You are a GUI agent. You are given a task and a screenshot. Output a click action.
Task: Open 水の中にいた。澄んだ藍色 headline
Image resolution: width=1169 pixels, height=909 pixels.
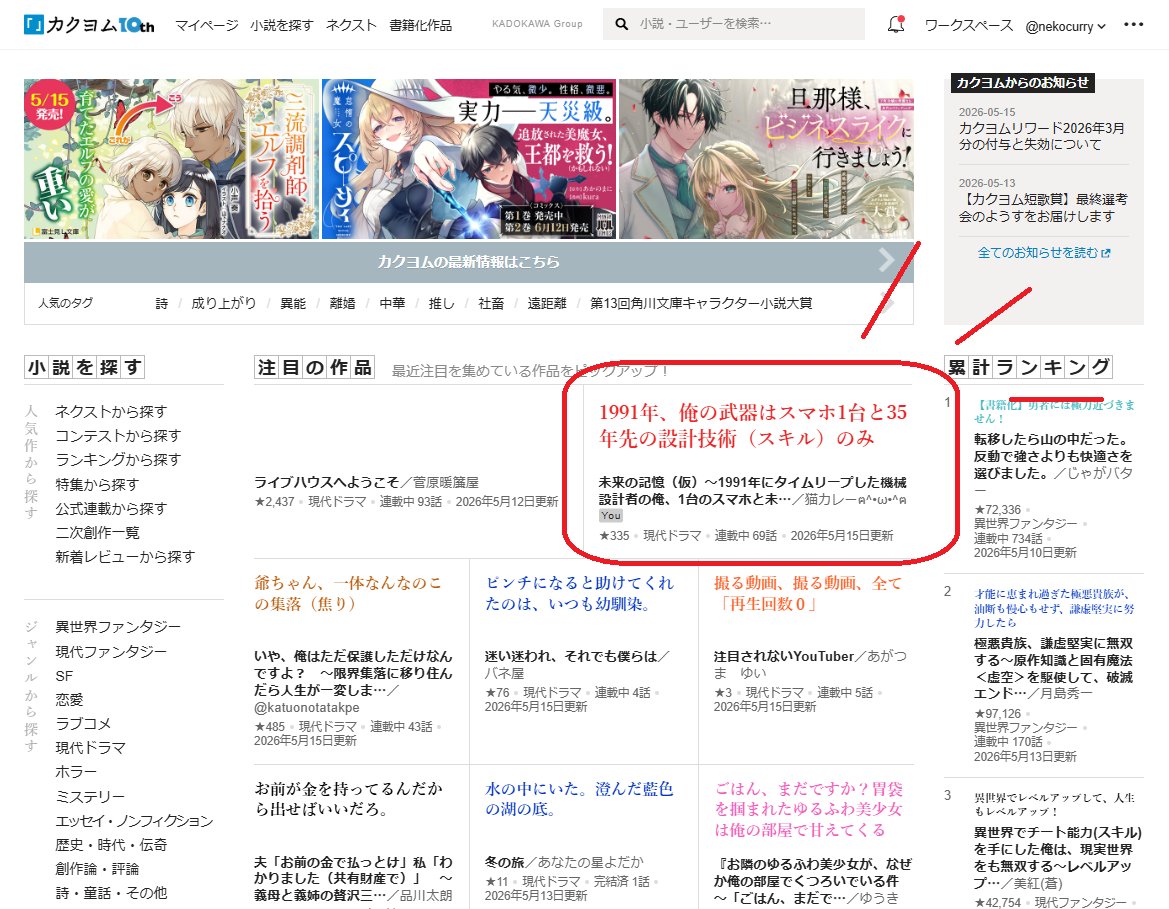click(x=579, y=799)
